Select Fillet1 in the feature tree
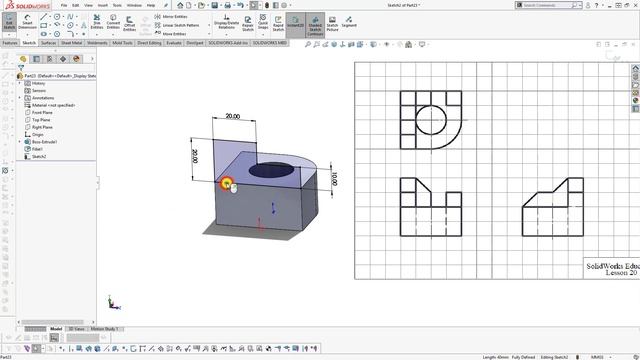 point(33,149)
